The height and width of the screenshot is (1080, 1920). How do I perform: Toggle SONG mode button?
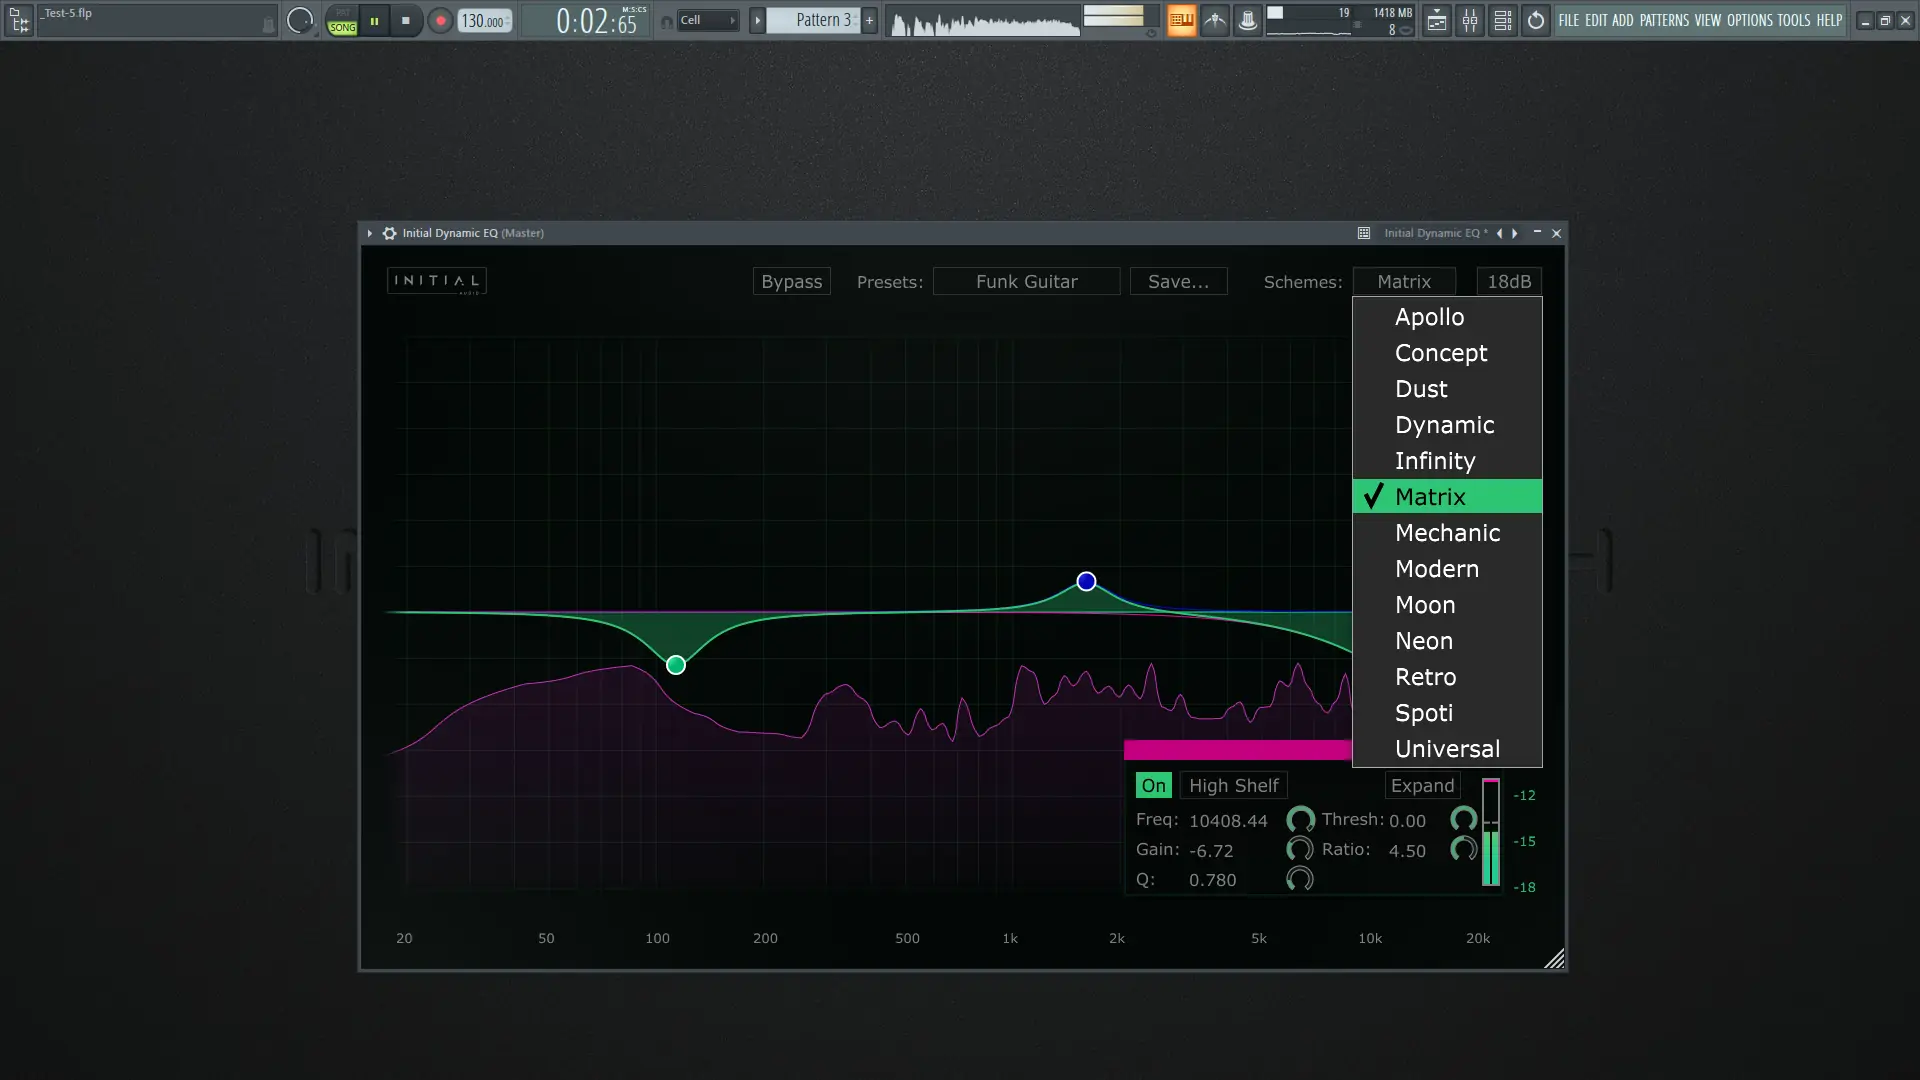(342, 27)
